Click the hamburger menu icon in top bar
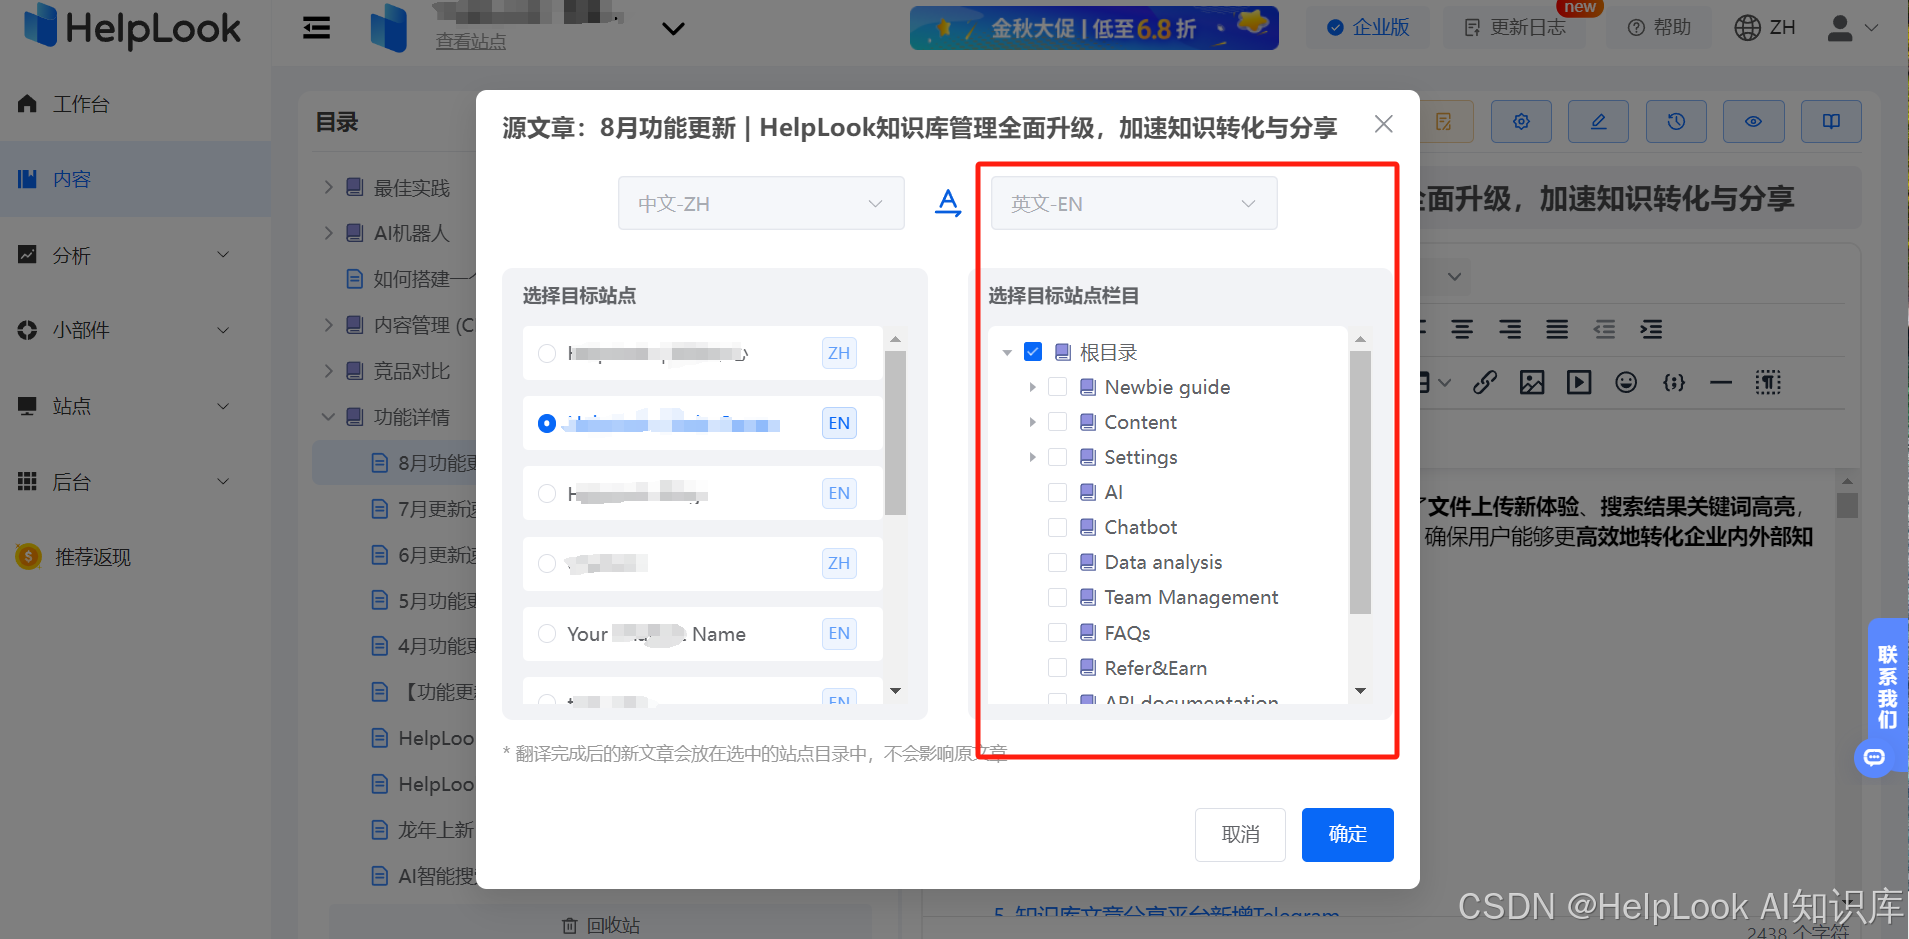 coord(317,28)
